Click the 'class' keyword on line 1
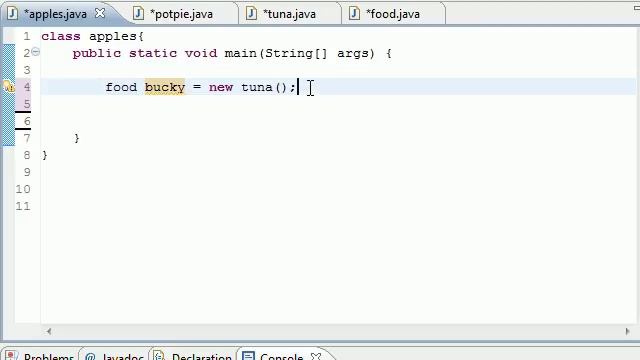Image resolution: width=640 pixels, height=360 pixels. click(x=61, y=36)
